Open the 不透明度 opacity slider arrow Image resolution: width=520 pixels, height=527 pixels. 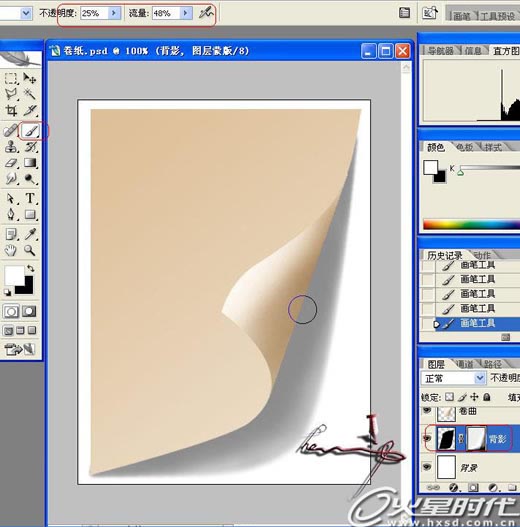tap(114, 13)
